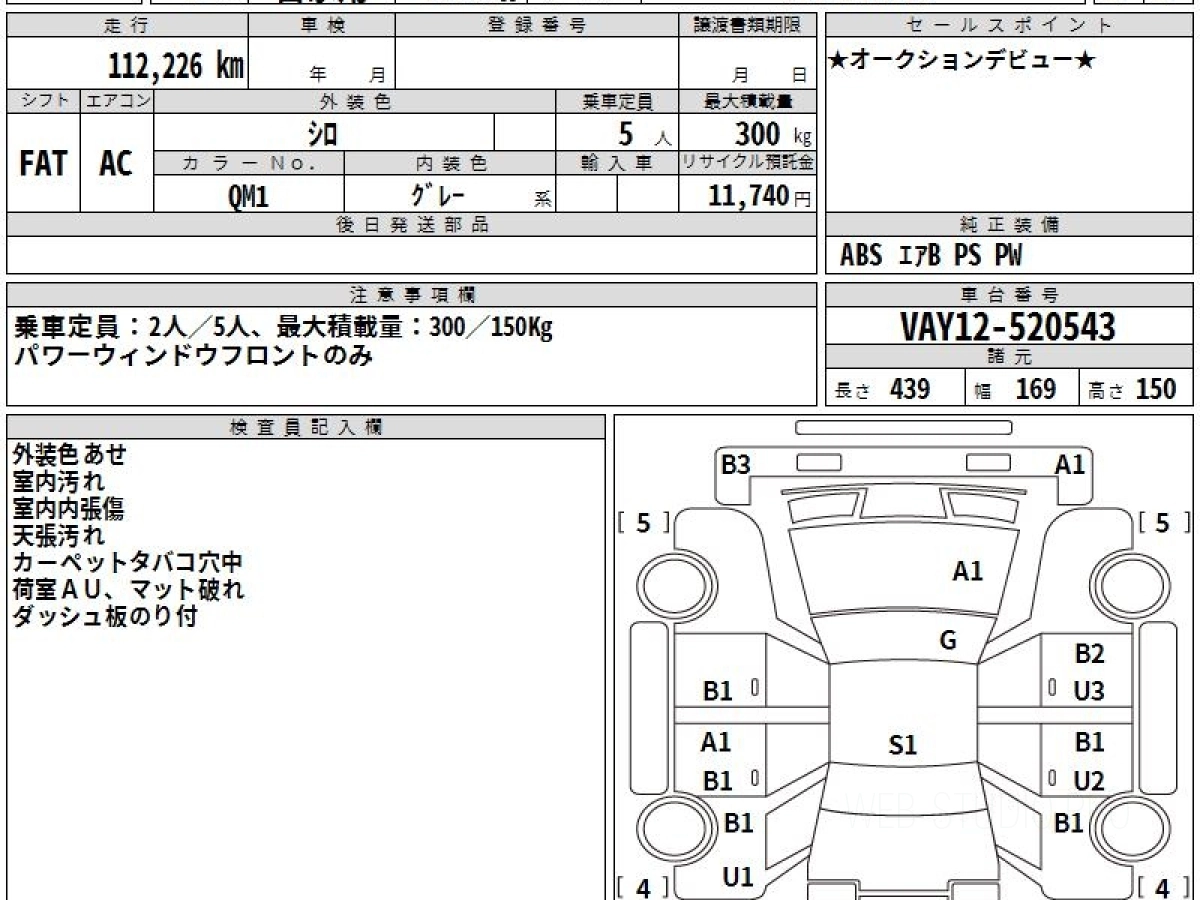Select the 最大積載量 header
The image size is (1200, 900).
[748, 101]
